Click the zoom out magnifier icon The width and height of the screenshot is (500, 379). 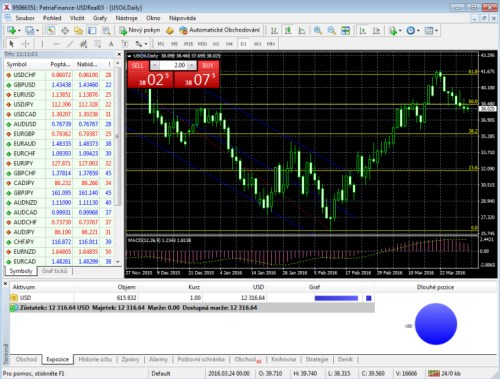pyautogui.click(x=331, y=31)
